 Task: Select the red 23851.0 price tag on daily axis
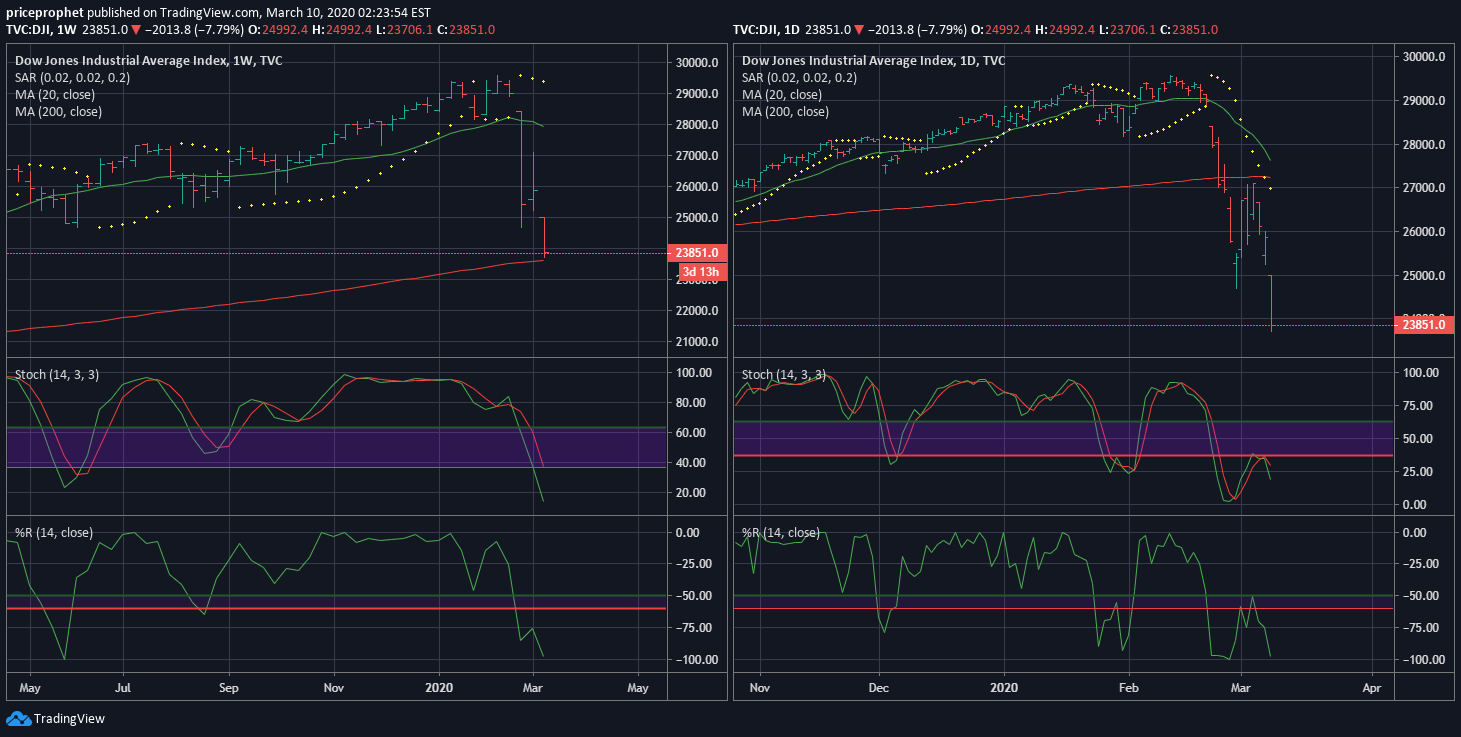(1423, 324)
